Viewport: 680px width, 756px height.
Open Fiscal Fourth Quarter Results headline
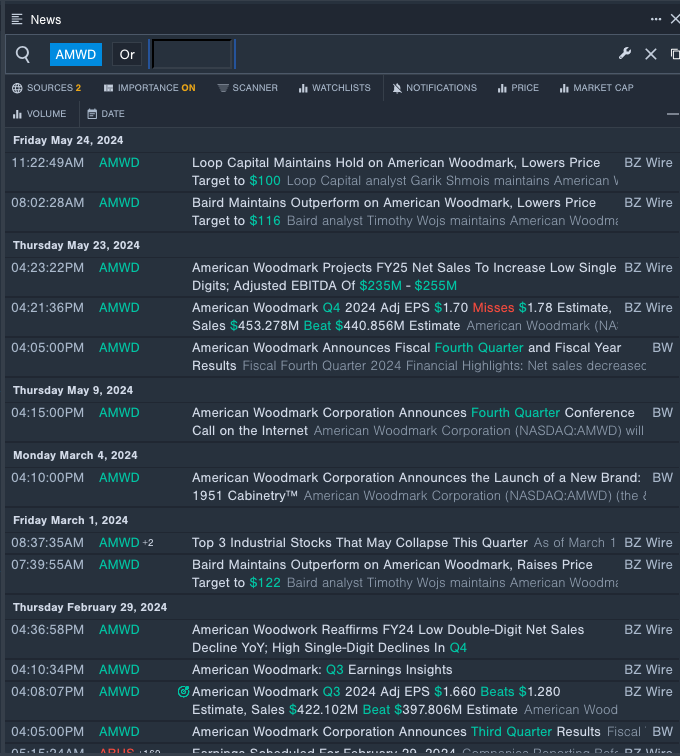(419, 357)
